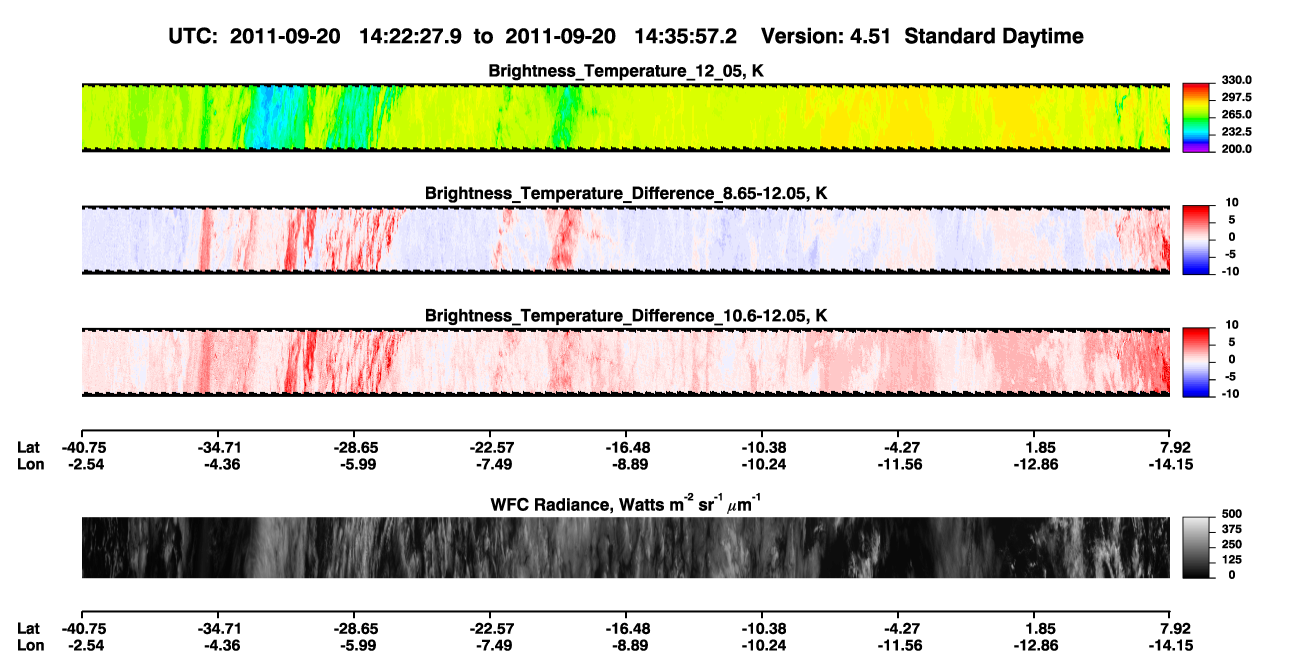Click the 125 label on the radiance colorbar
Viewport: 1300px width, 667px height.
(1231, 559)
